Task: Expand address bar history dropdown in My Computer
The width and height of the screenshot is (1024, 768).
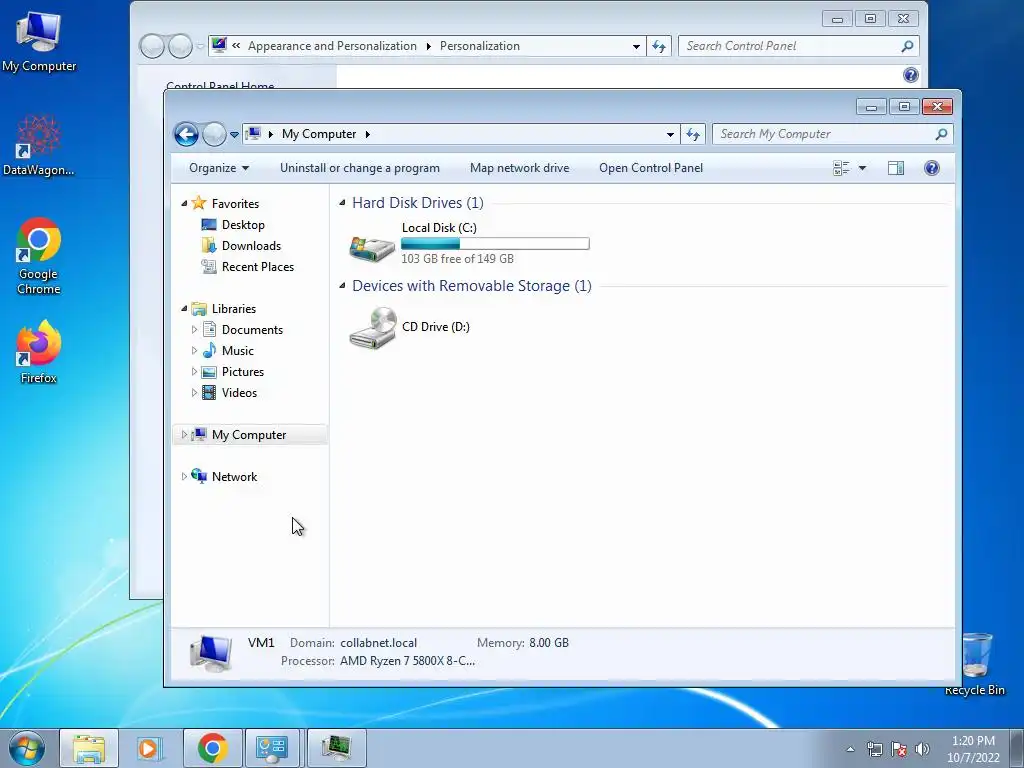Action: coord(670,135)
